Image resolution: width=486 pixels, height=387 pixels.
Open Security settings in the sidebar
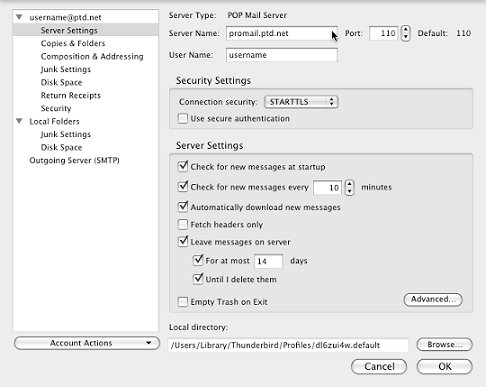click(x=56, y=108)
